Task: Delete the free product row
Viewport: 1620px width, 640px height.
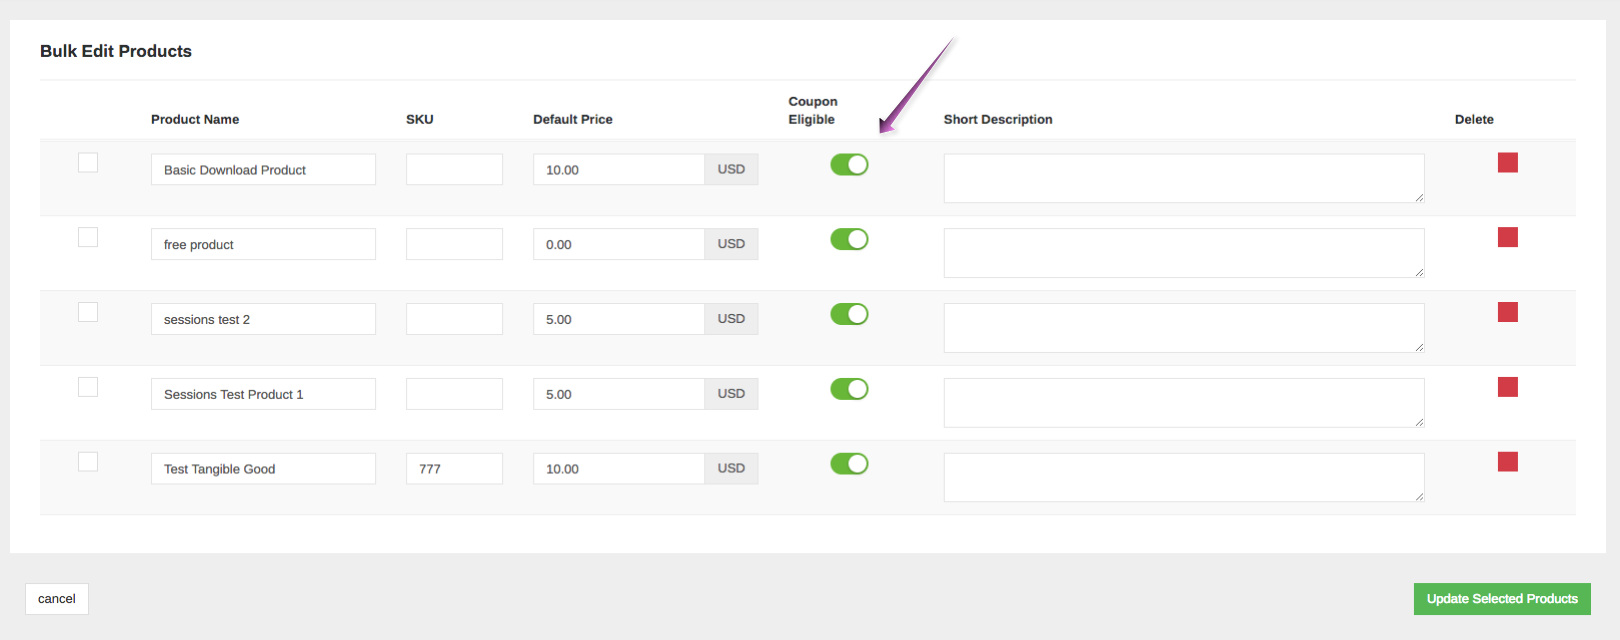Action: 1508,237
